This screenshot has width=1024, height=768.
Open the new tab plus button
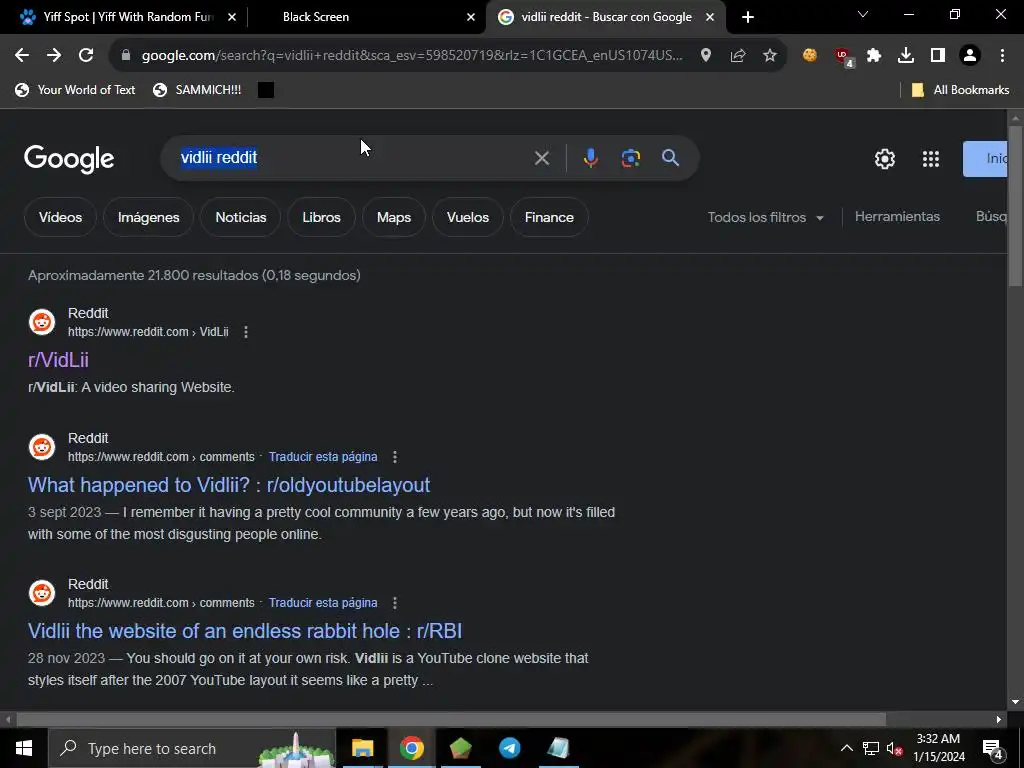[748, 17]
